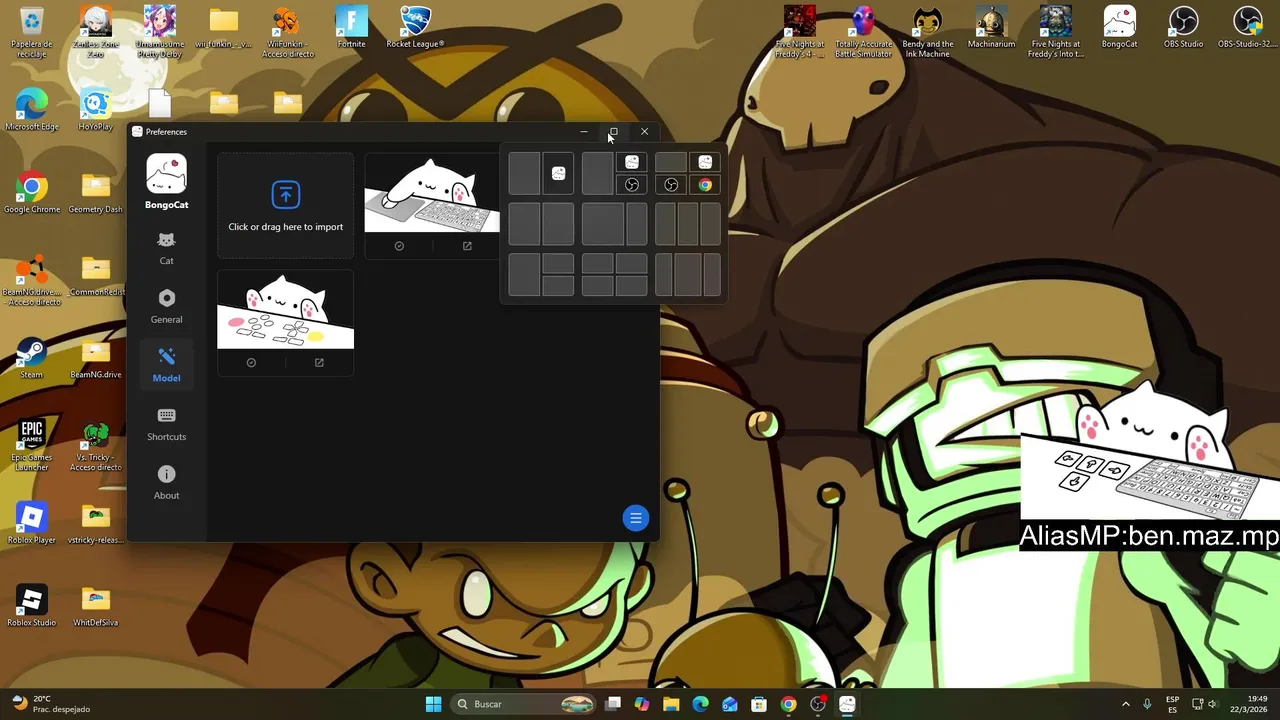Open the Windows Start menu
The image size is (1280, 720).
point(433,704)
